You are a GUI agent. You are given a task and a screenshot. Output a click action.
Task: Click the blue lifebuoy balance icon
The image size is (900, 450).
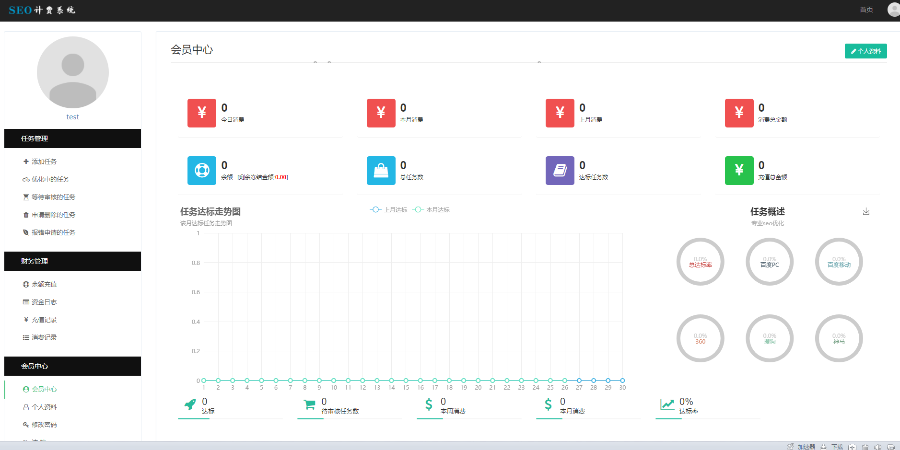tap(201, 170)
